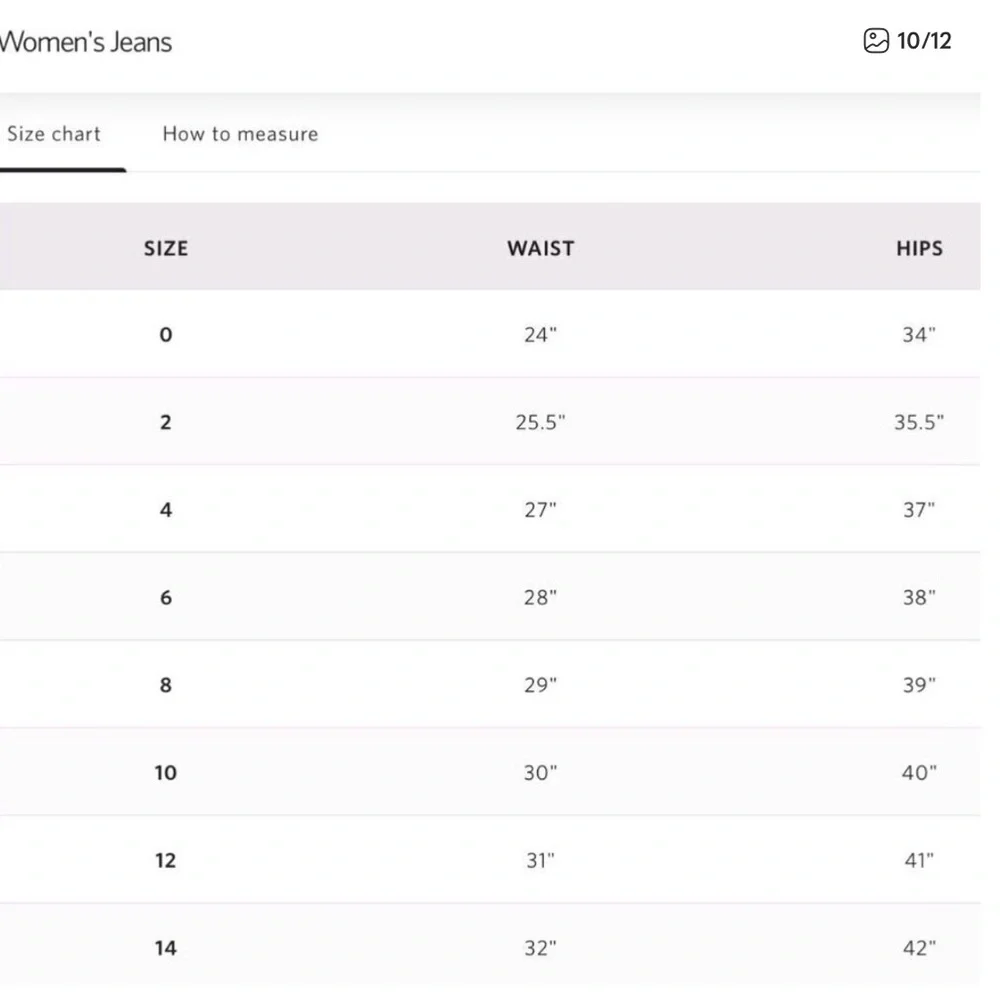Click the HIPS column header
Viewport: 1000px width, 1000px height.
coord(919,248)
